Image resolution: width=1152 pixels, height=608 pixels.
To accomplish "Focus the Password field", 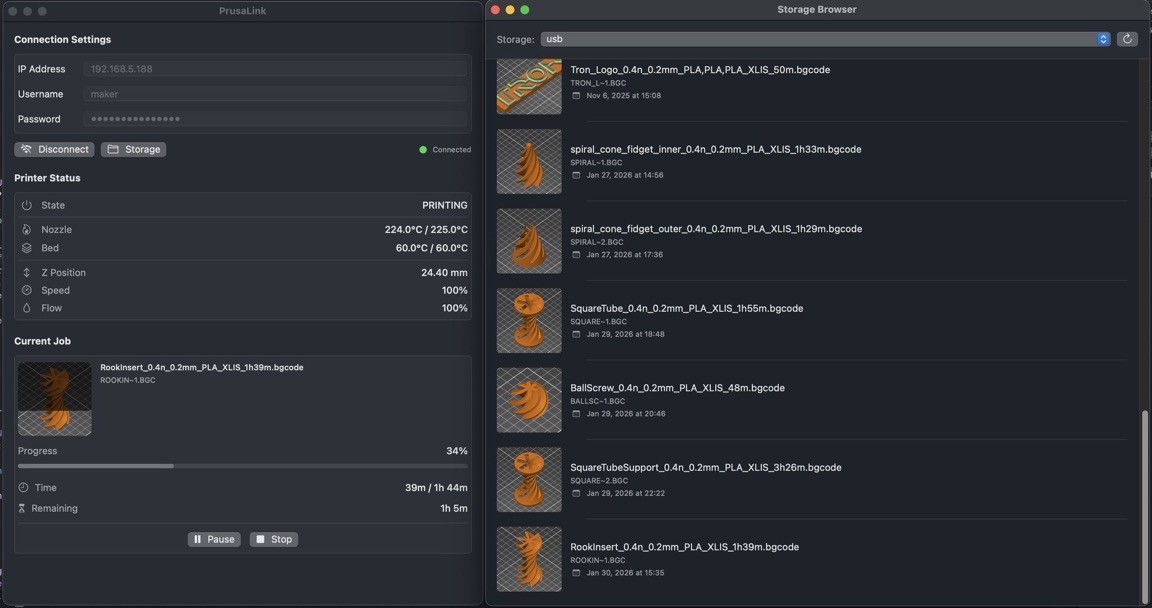I will (x=277, y=119).
